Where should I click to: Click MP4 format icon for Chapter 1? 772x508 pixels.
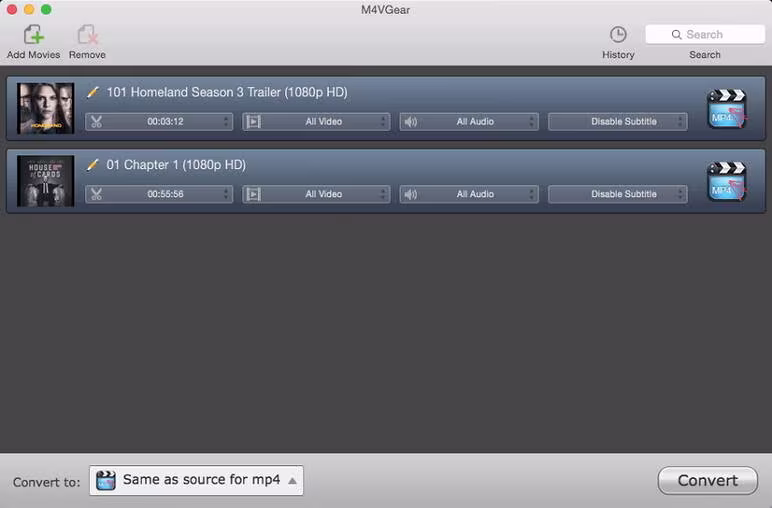coord(727,182)
